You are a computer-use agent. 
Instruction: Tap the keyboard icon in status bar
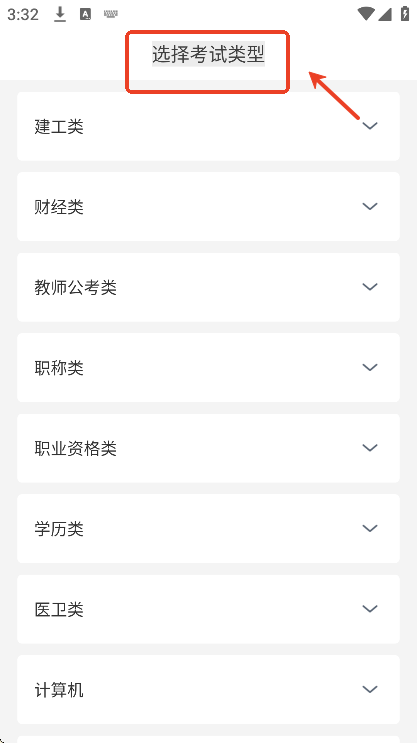point(110,15)
